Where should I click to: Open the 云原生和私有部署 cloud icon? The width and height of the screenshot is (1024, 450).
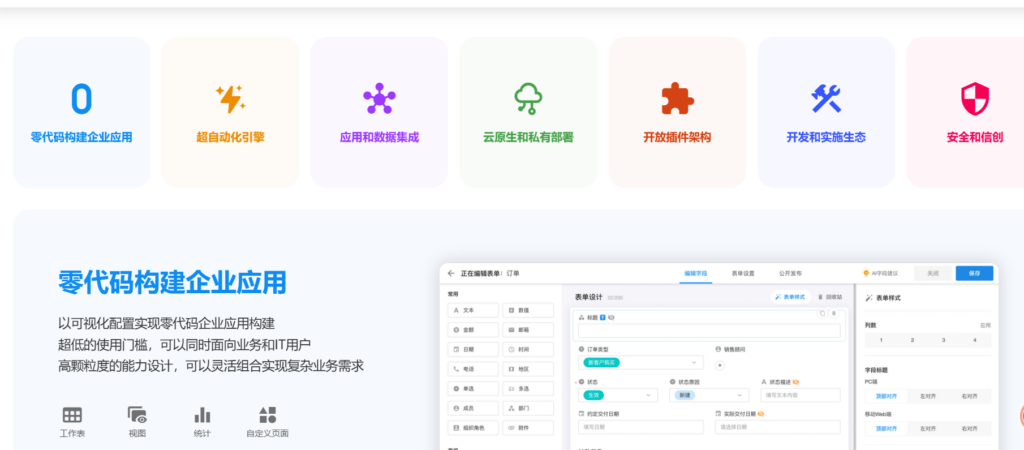[528, 98]
